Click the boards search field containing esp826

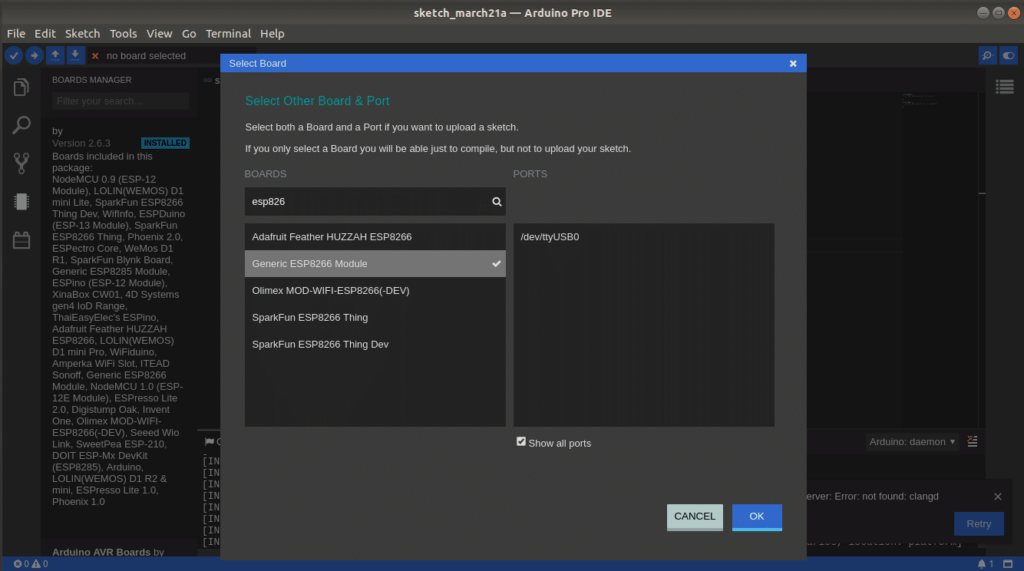(x=375, y=202)
